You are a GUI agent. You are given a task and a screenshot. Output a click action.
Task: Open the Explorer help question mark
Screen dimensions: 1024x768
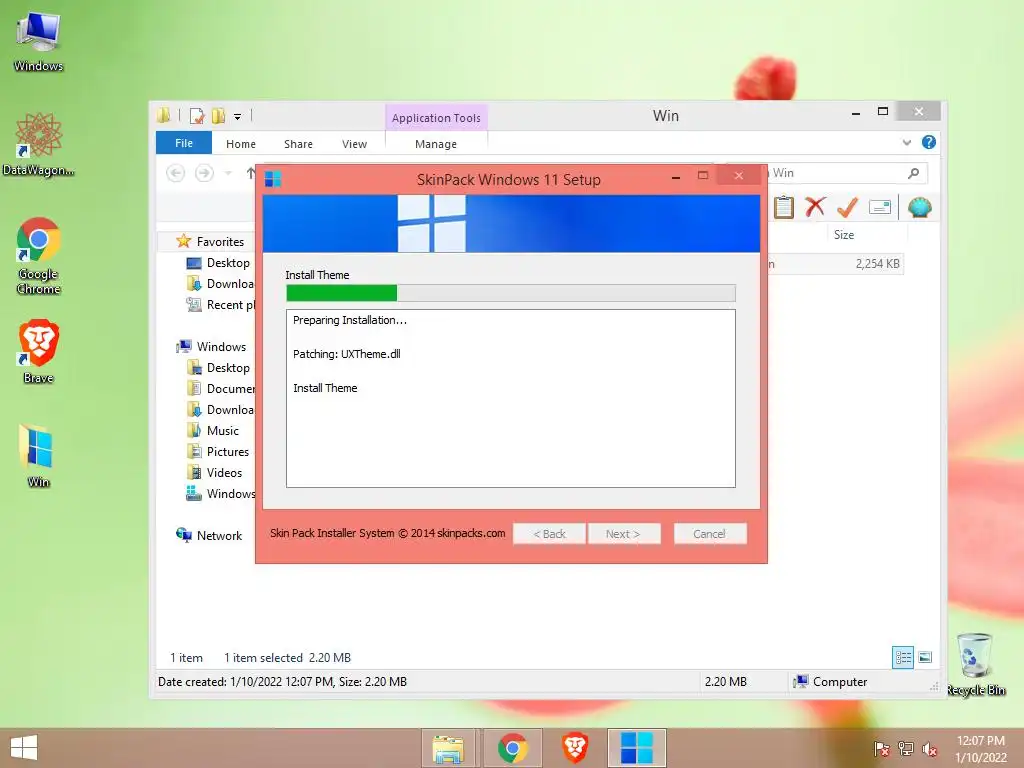click(x=929, y=142)
